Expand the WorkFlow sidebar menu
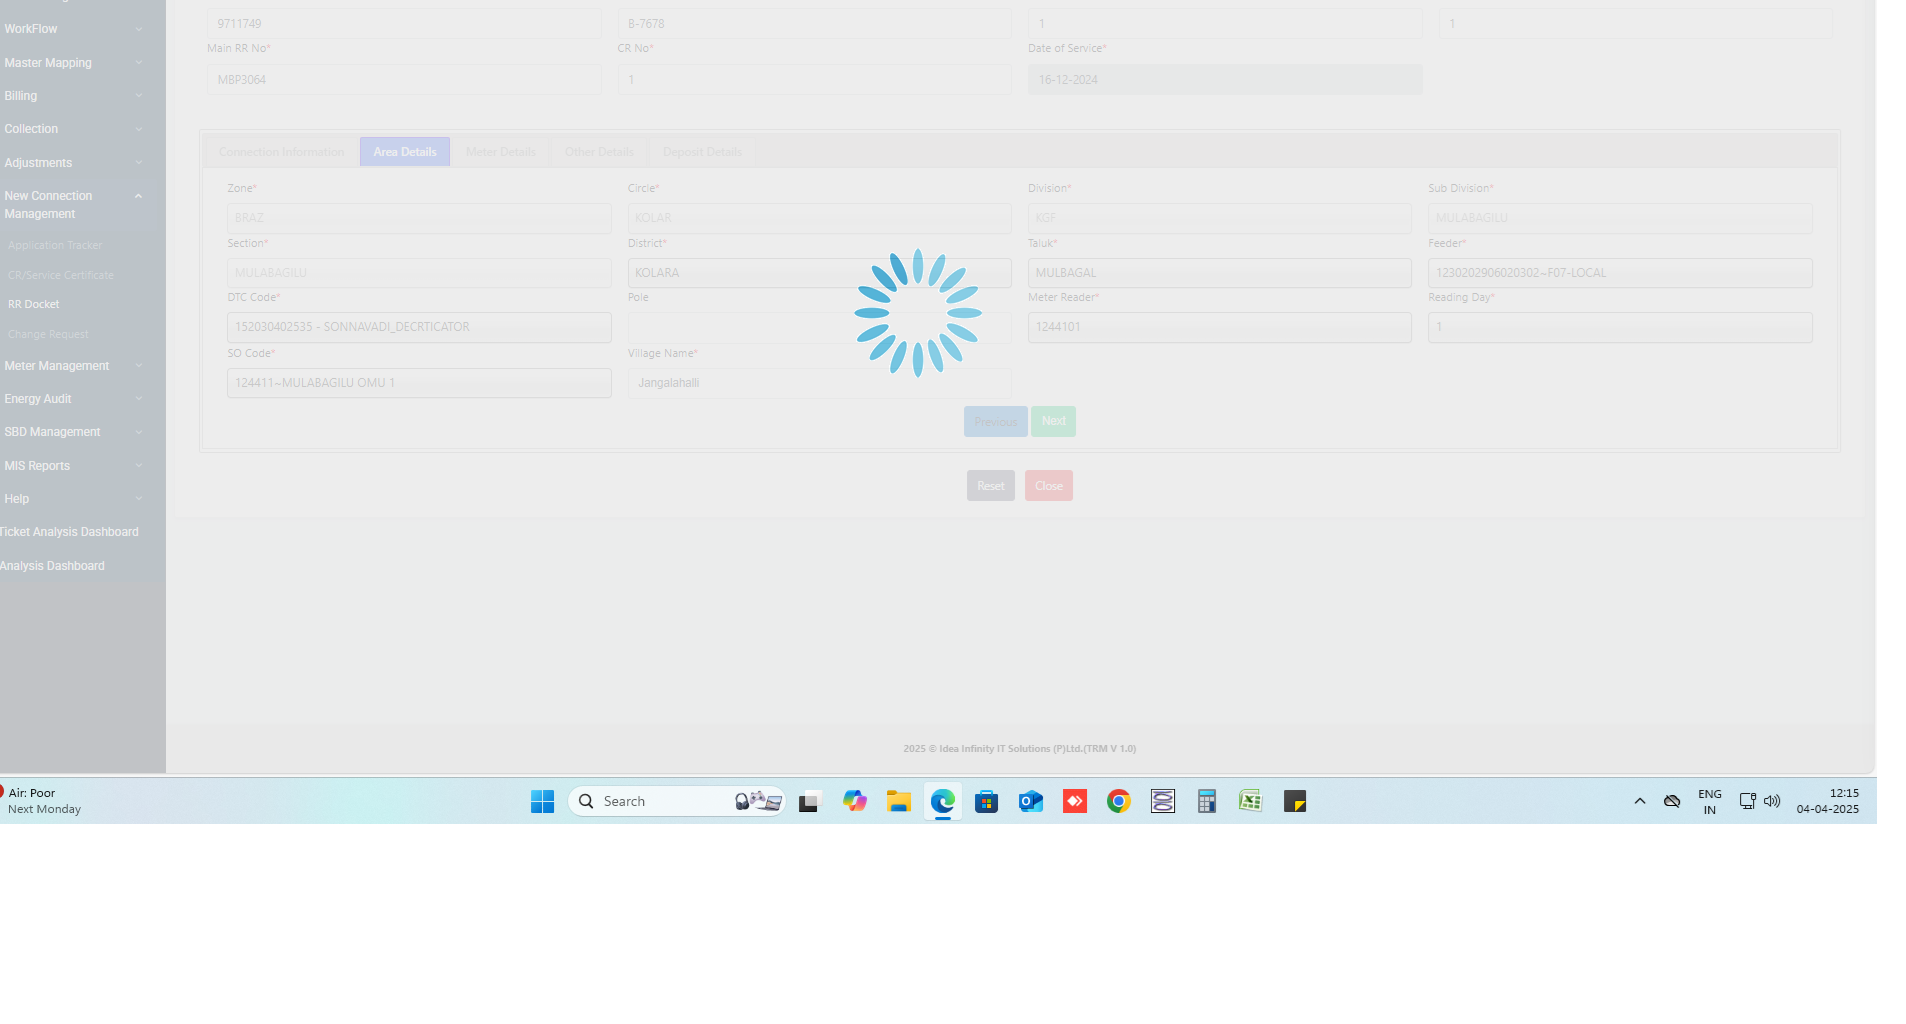This screenshot has height=1024, width=1906. click(73, 29)
